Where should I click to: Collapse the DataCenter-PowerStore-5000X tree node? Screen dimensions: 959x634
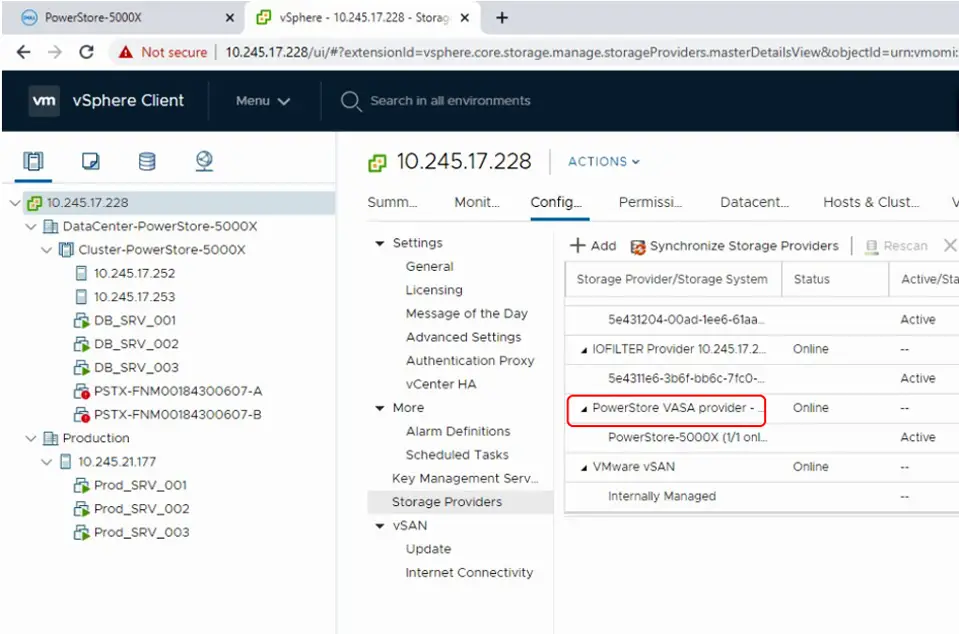31,226
